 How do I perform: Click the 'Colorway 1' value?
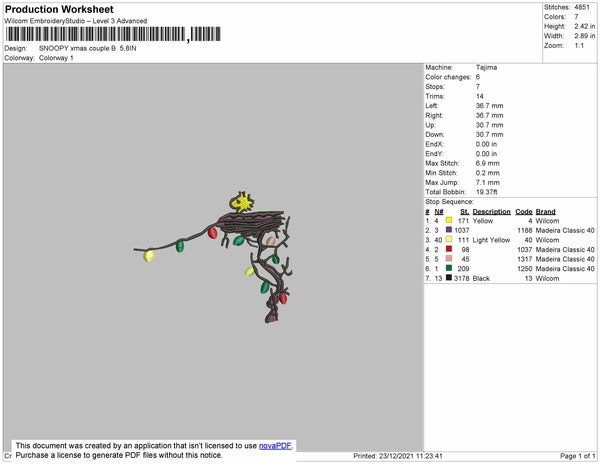(56, 58)
